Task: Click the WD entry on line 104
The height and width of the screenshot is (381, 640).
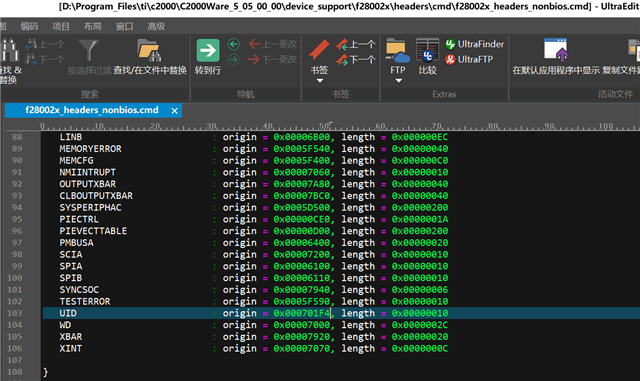Action: (65, 325)
